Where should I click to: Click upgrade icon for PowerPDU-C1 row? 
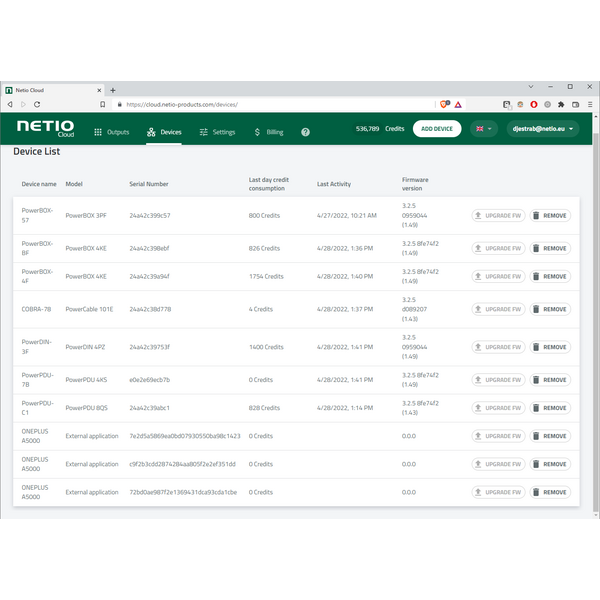(x=478, y=408)
